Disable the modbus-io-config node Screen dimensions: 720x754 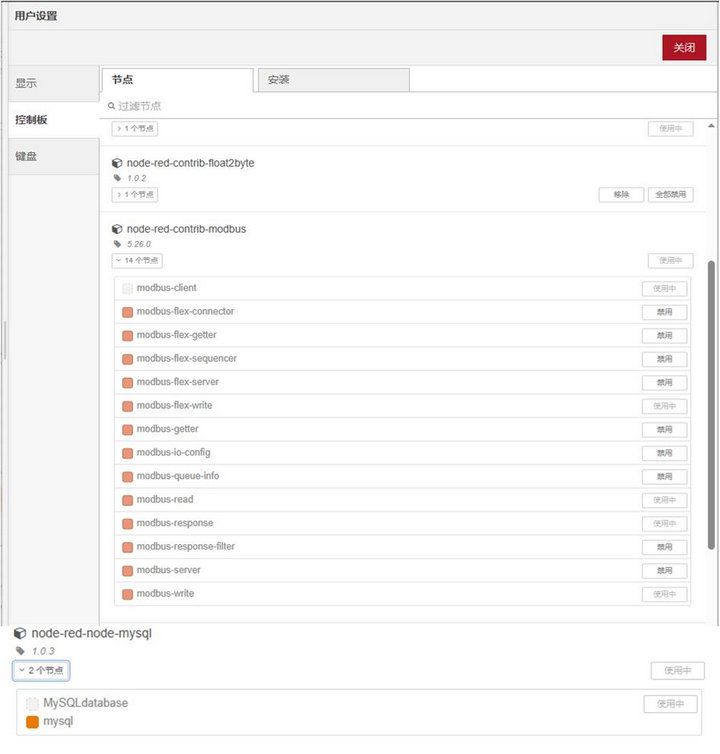point(664,453)
